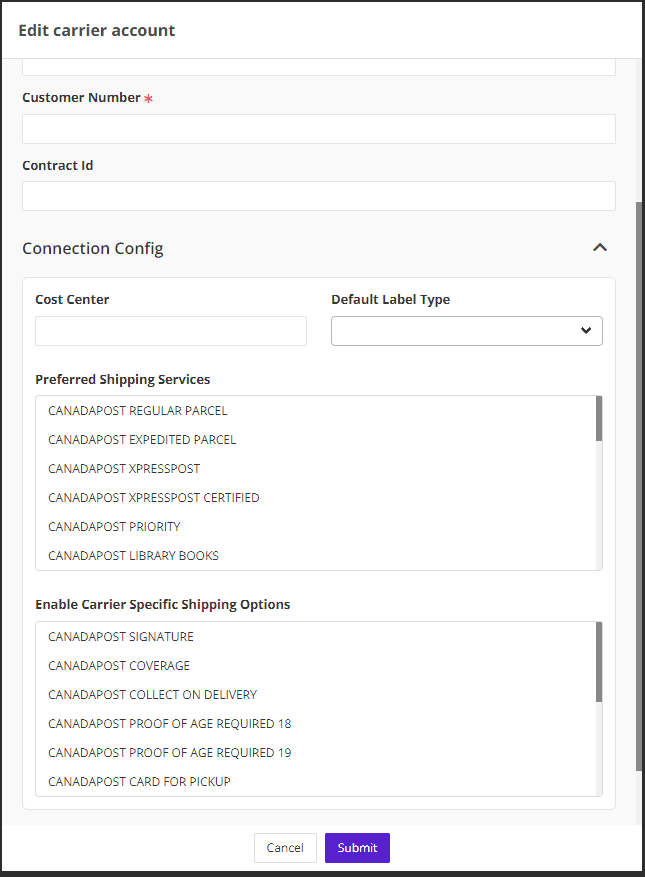The height and width of the screenshot is (877, 645).
Task: Enable CANADAPOST PROOF OF AGE REQUIRED 19
Action: coord(169,752)
